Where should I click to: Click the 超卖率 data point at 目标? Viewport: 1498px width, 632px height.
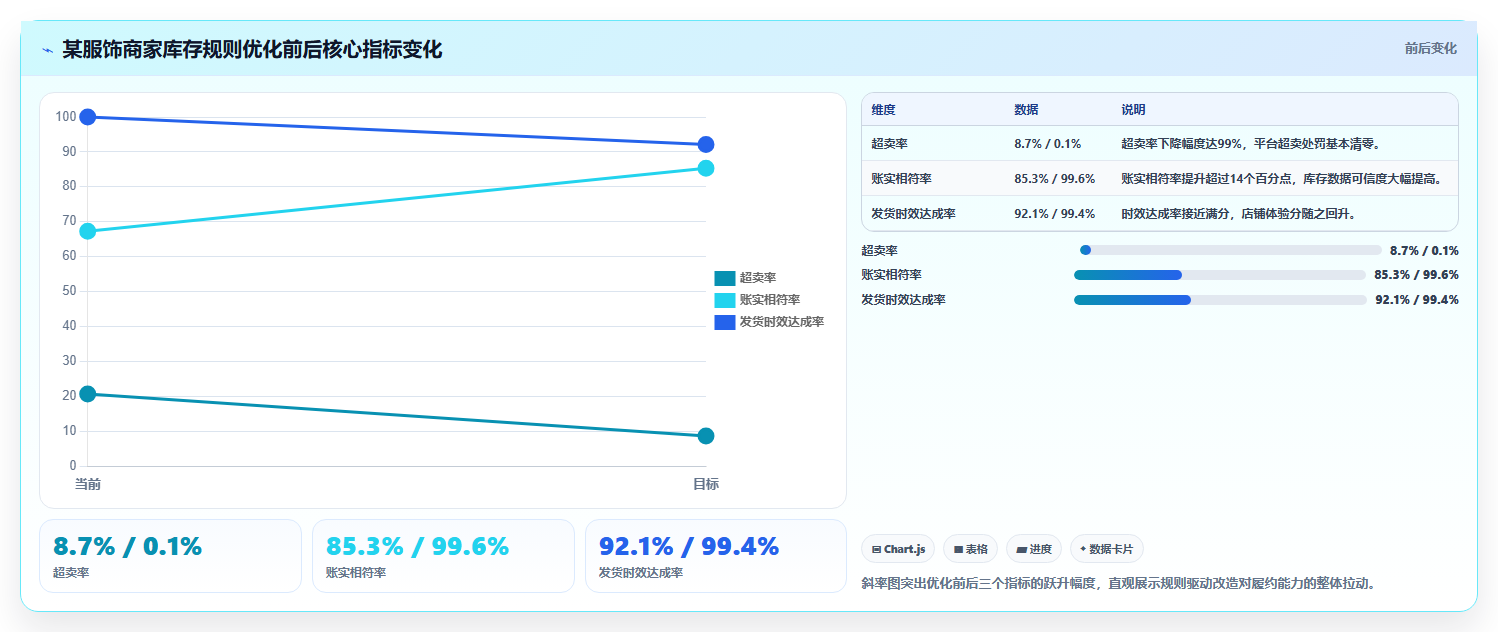[x=706, y=436]
